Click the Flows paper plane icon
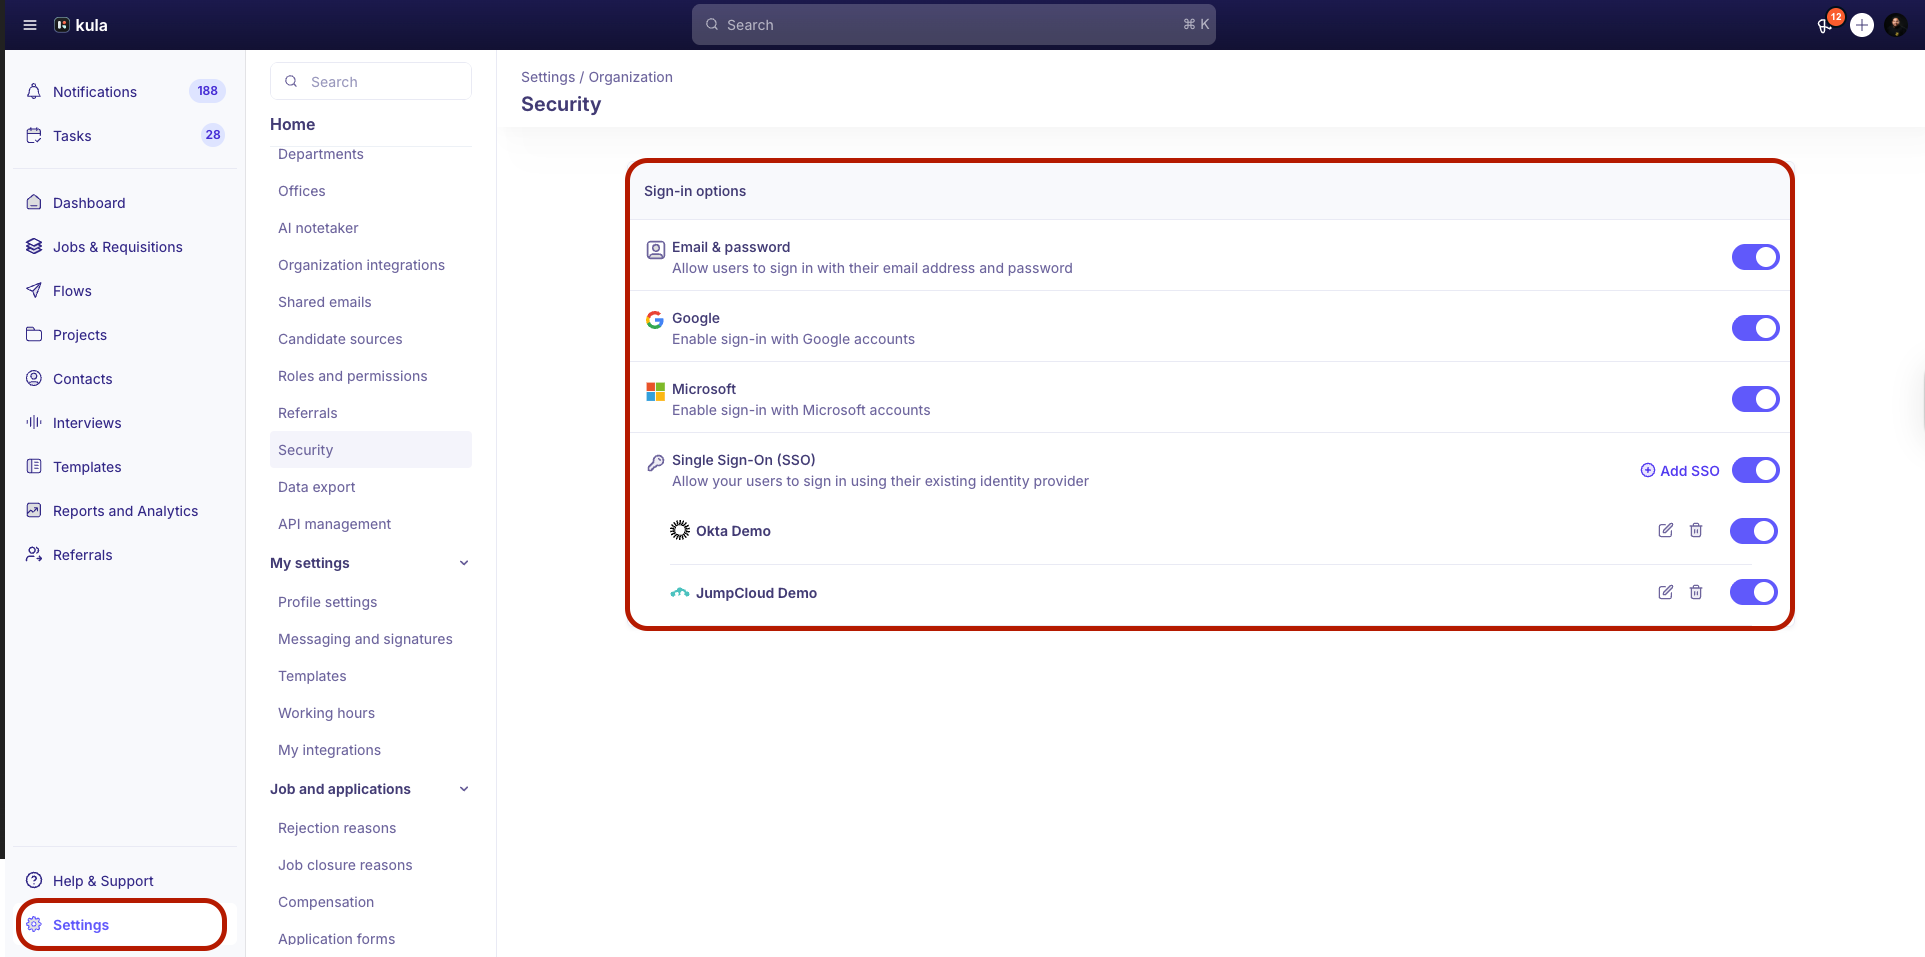The height and width of the screenshot is (957, 1925). tap(34, 290)
